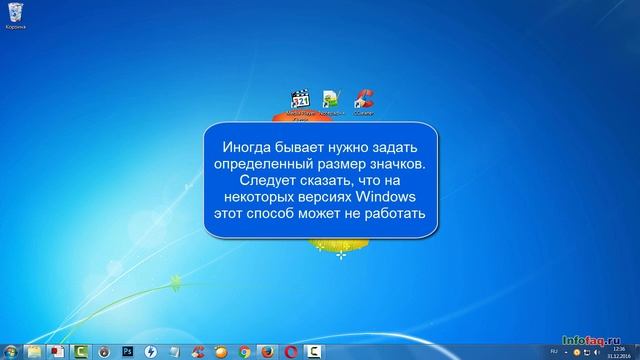Click the Show Desktop strip at taskbar end
Screen dimensions: 640x360
pos(637,352)
